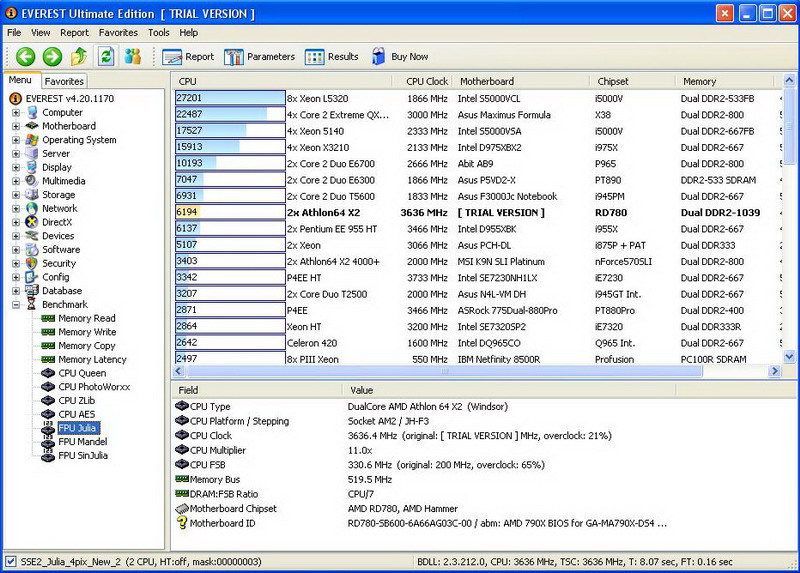800x573 pixels.
Task: Click the horizontal scrollbar right arrow
Action: tap(774, 371)
